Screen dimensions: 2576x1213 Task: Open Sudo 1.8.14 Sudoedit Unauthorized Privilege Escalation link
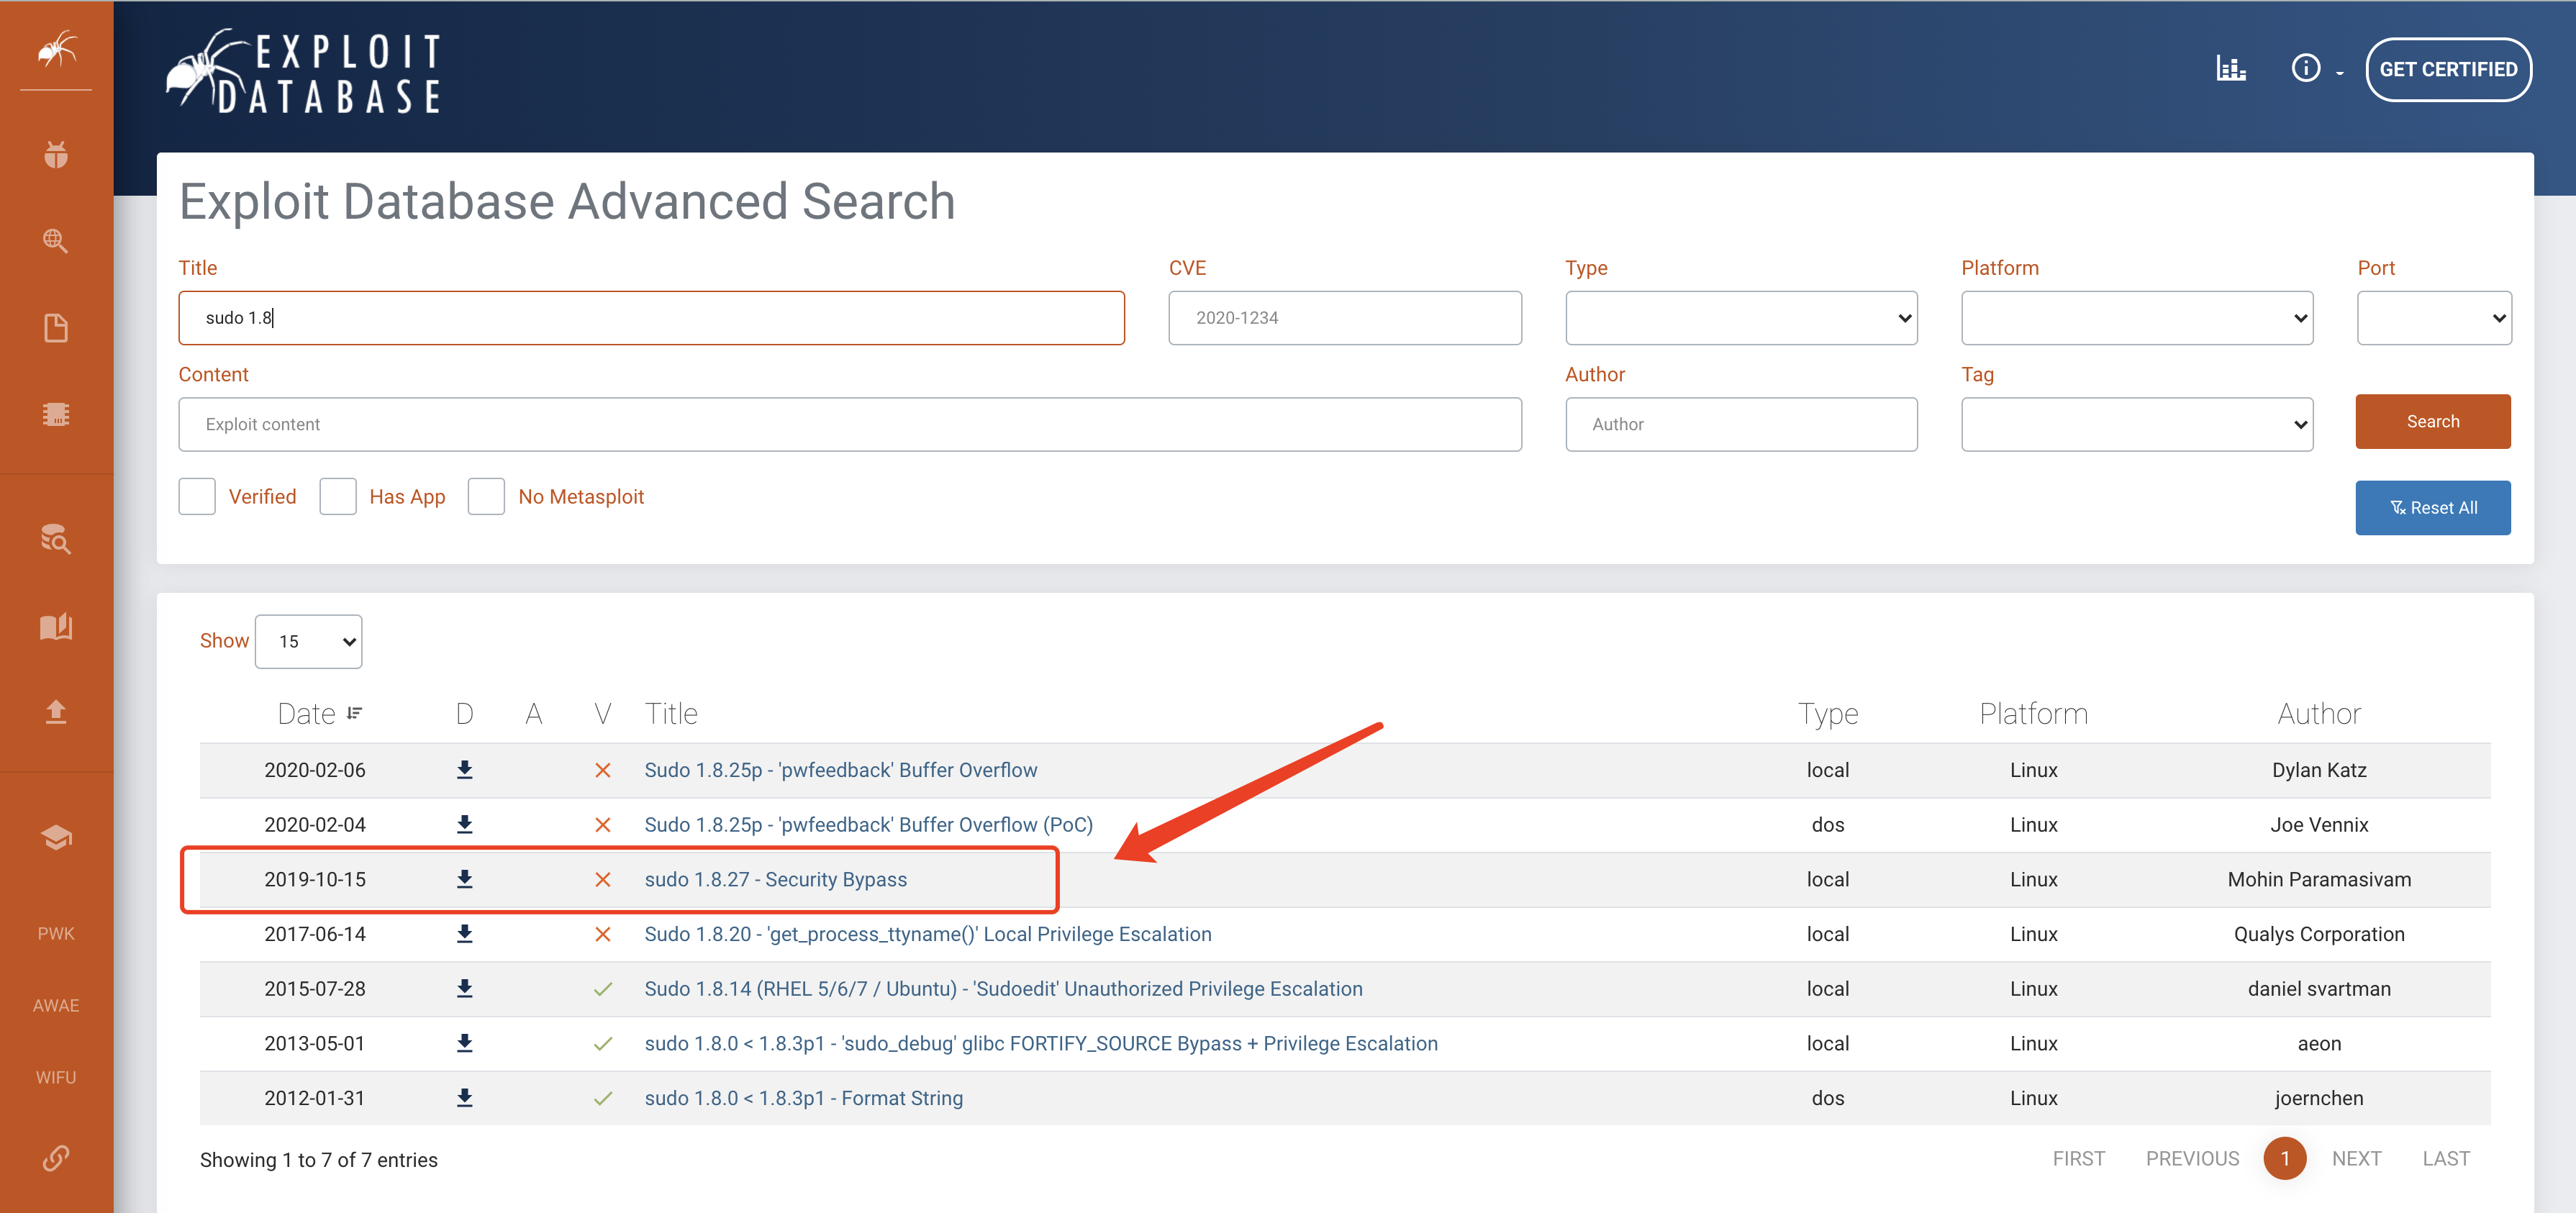click(1003, 989)
